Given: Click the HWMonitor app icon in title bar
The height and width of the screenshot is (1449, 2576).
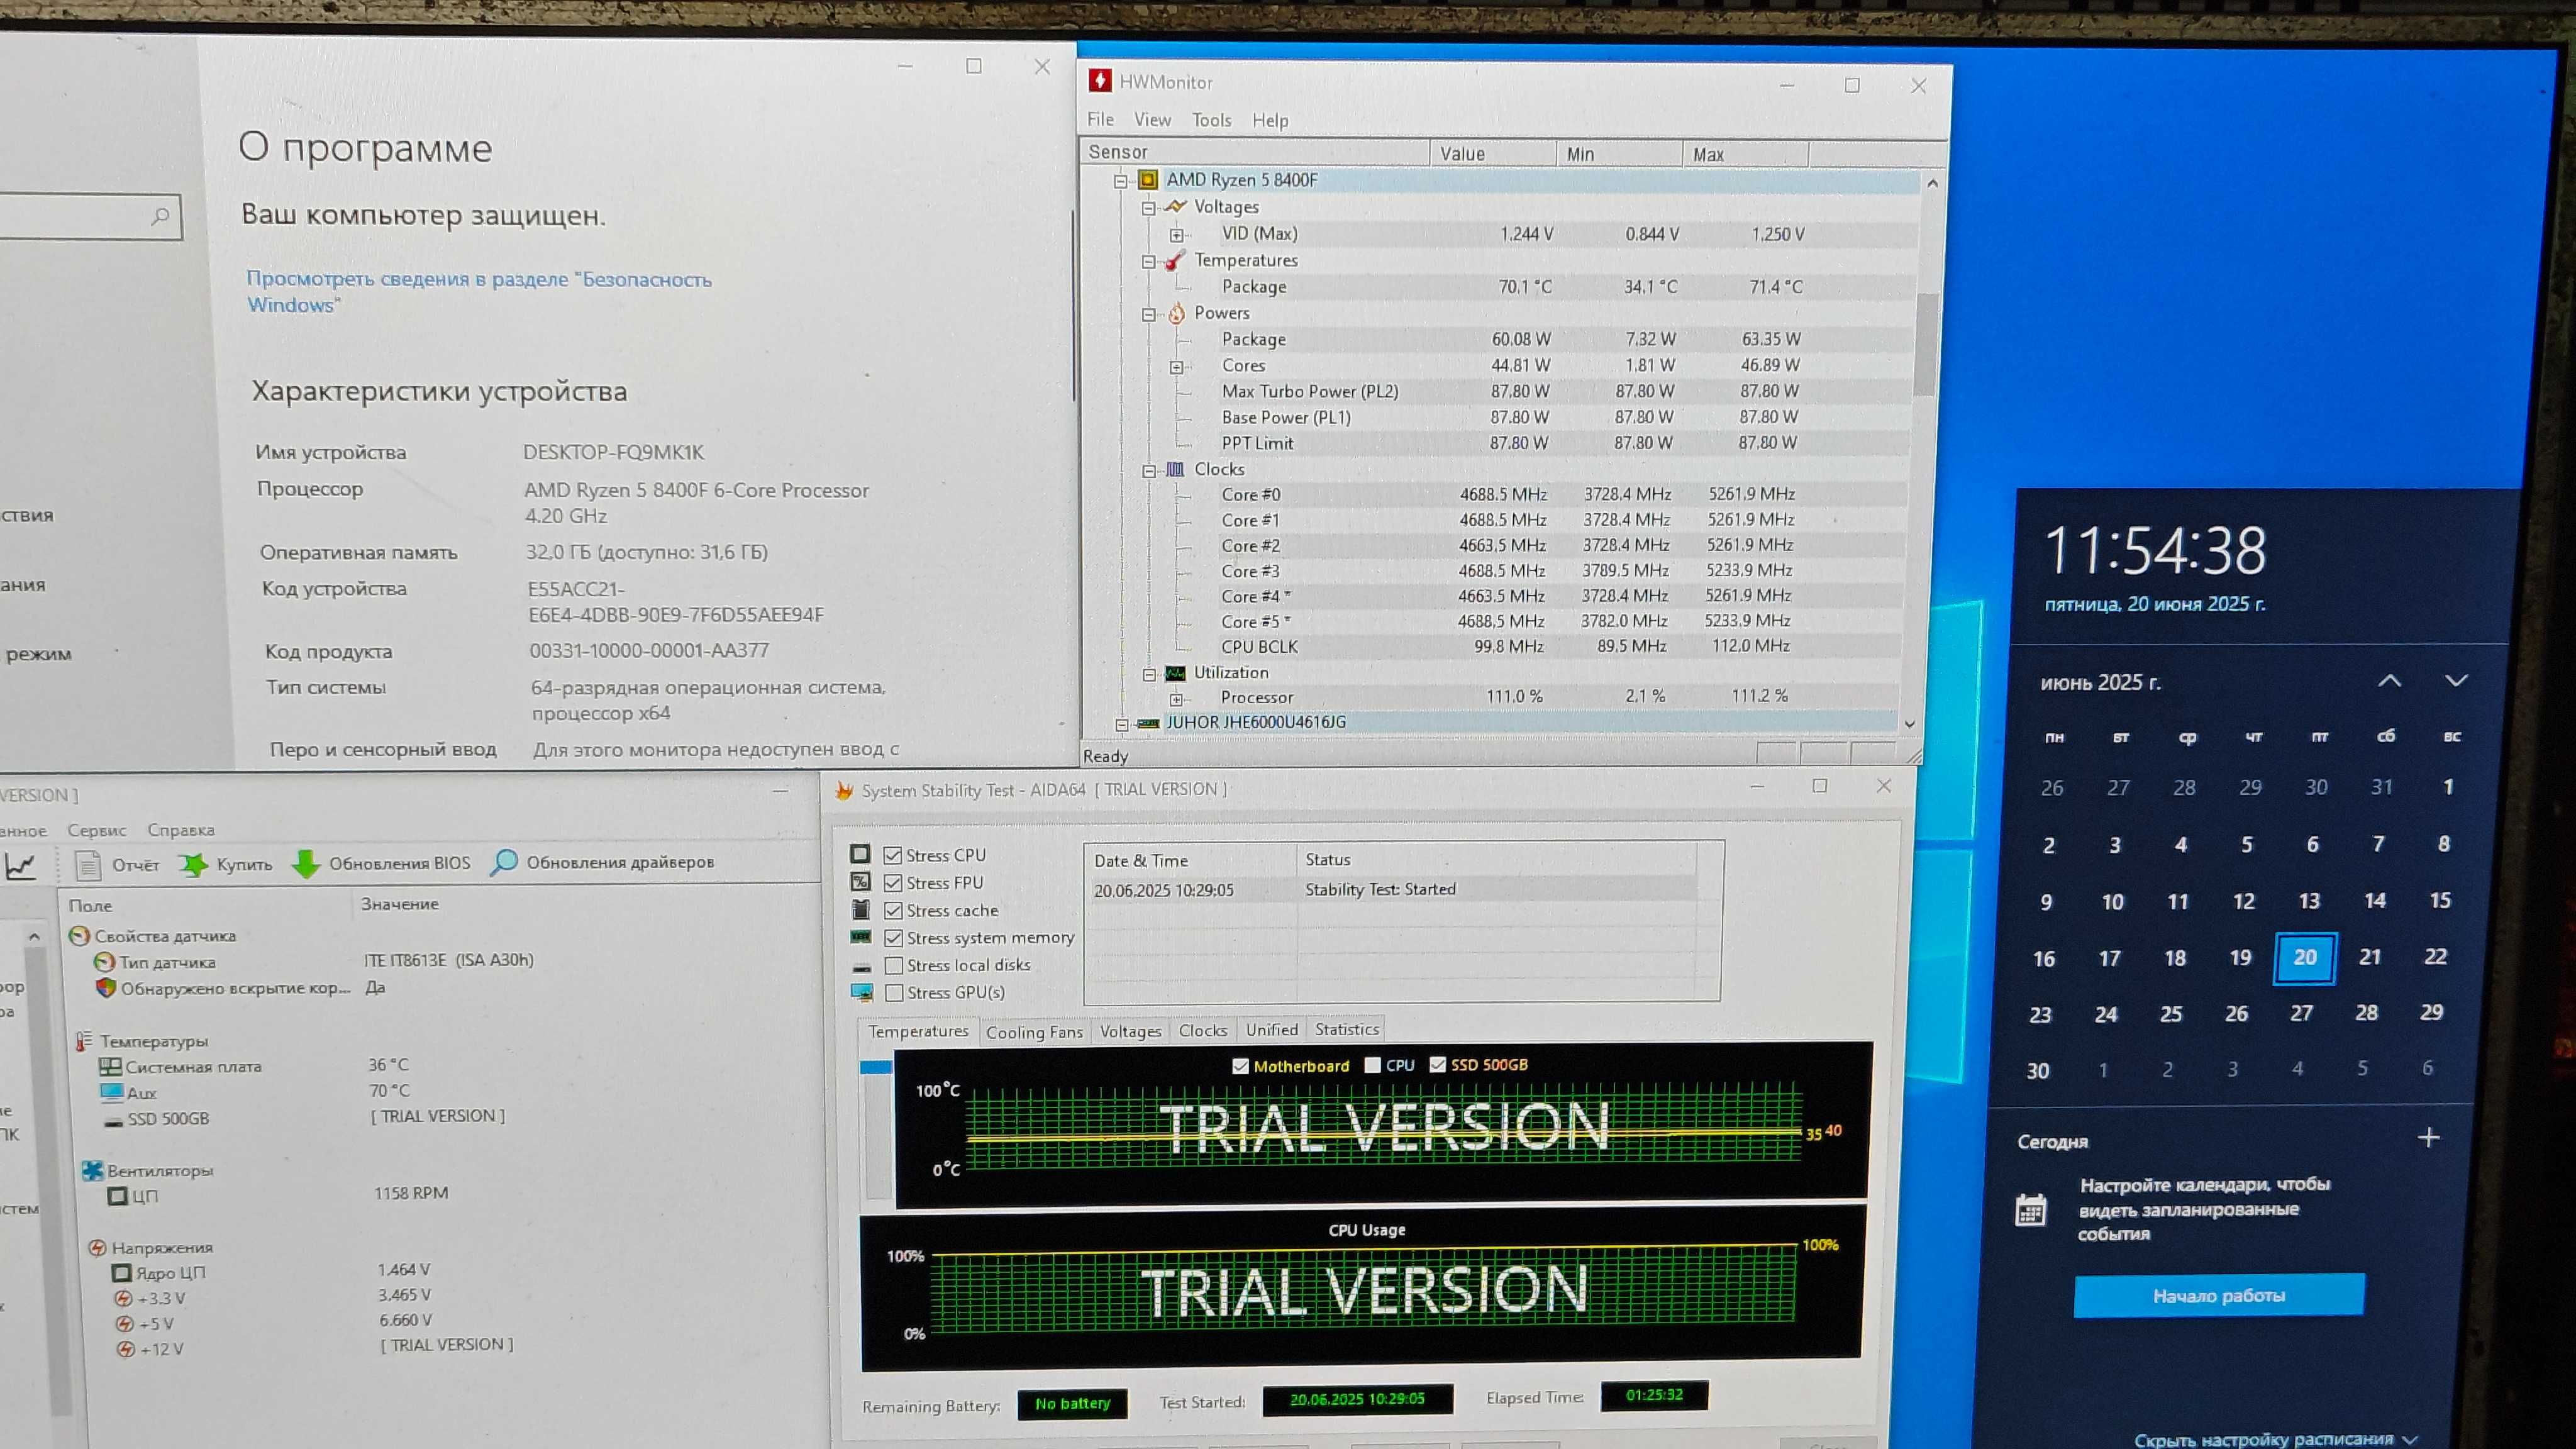Looking at the screenshot, I should [x=1100, y=81].
